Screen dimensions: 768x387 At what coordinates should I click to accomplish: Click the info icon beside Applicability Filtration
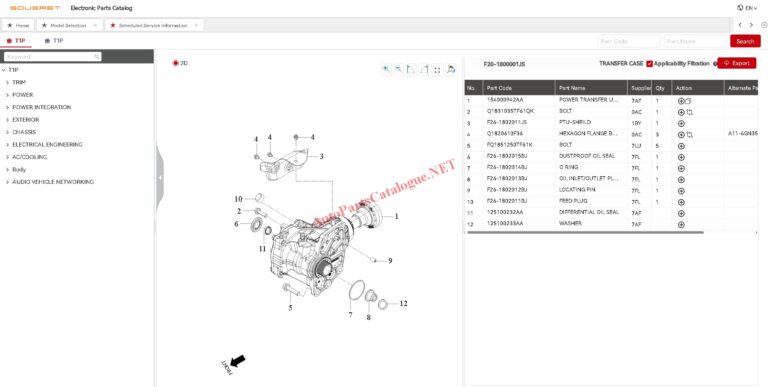coord(715,64)
